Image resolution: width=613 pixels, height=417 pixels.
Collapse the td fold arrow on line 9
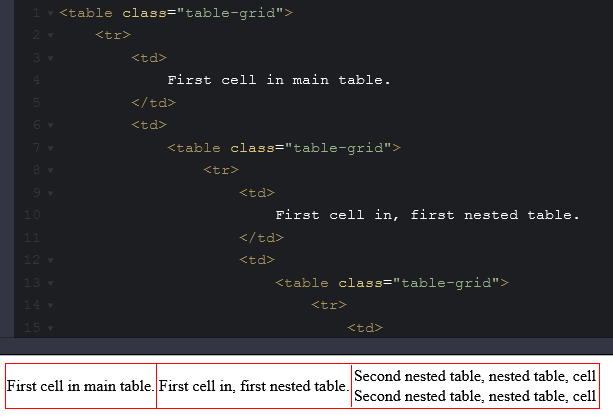50,193
